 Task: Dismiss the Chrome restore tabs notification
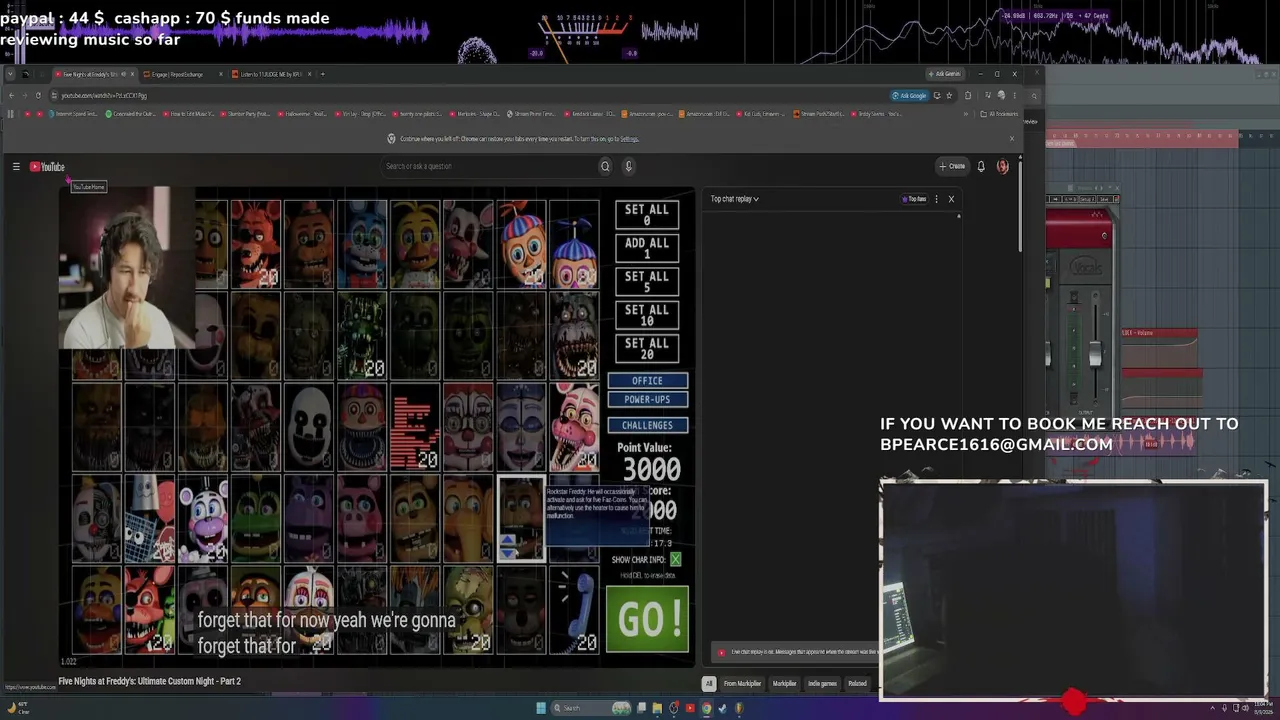(x=1011, y=139)
